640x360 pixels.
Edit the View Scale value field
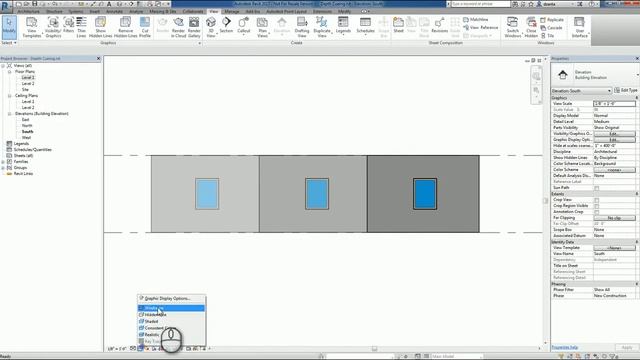614,104
